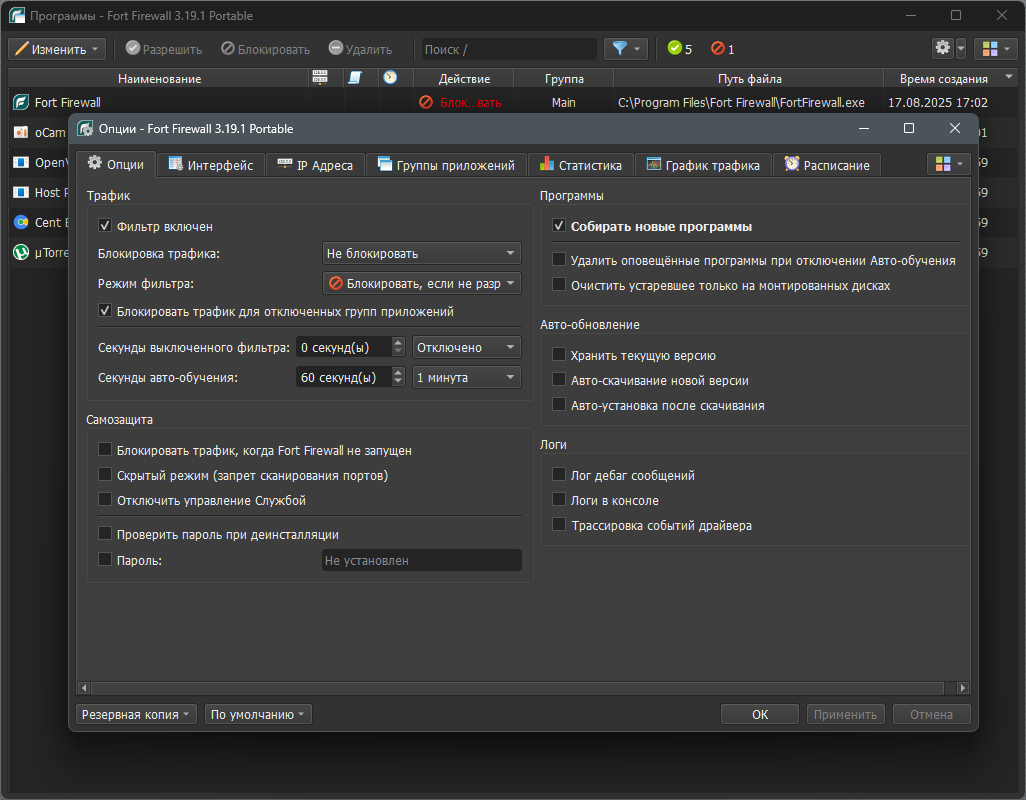This screenshot has width=1026, height=800.
Task: Click the Блокировать toolbar button
Action: tap(265, 49)
